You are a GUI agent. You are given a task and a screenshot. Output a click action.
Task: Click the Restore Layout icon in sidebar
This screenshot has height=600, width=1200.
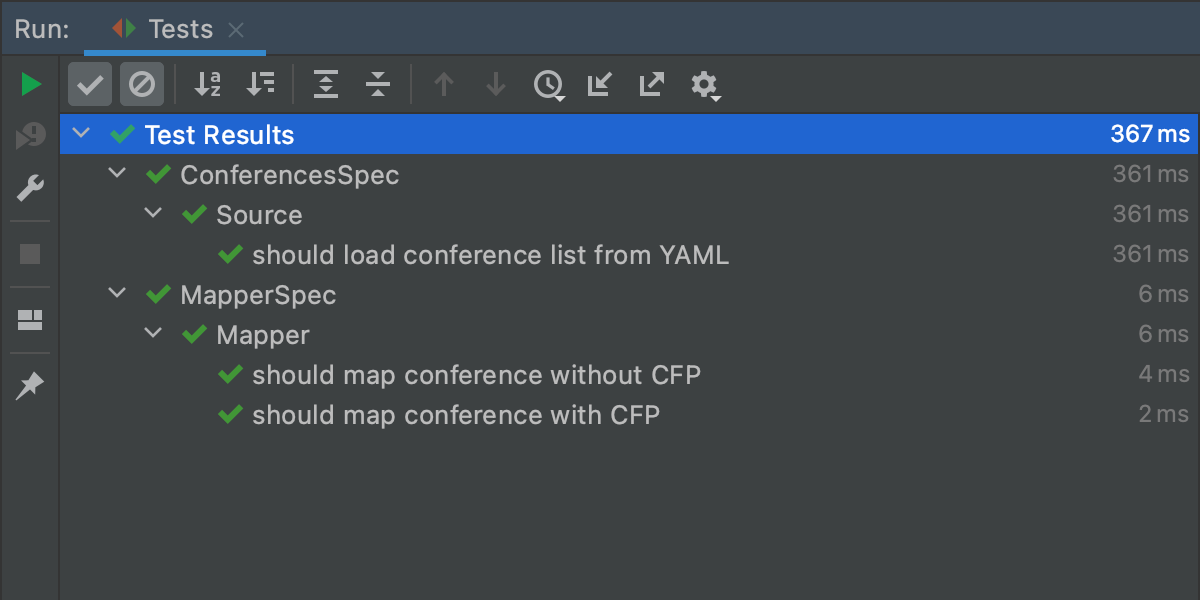(x=31, y=320)
